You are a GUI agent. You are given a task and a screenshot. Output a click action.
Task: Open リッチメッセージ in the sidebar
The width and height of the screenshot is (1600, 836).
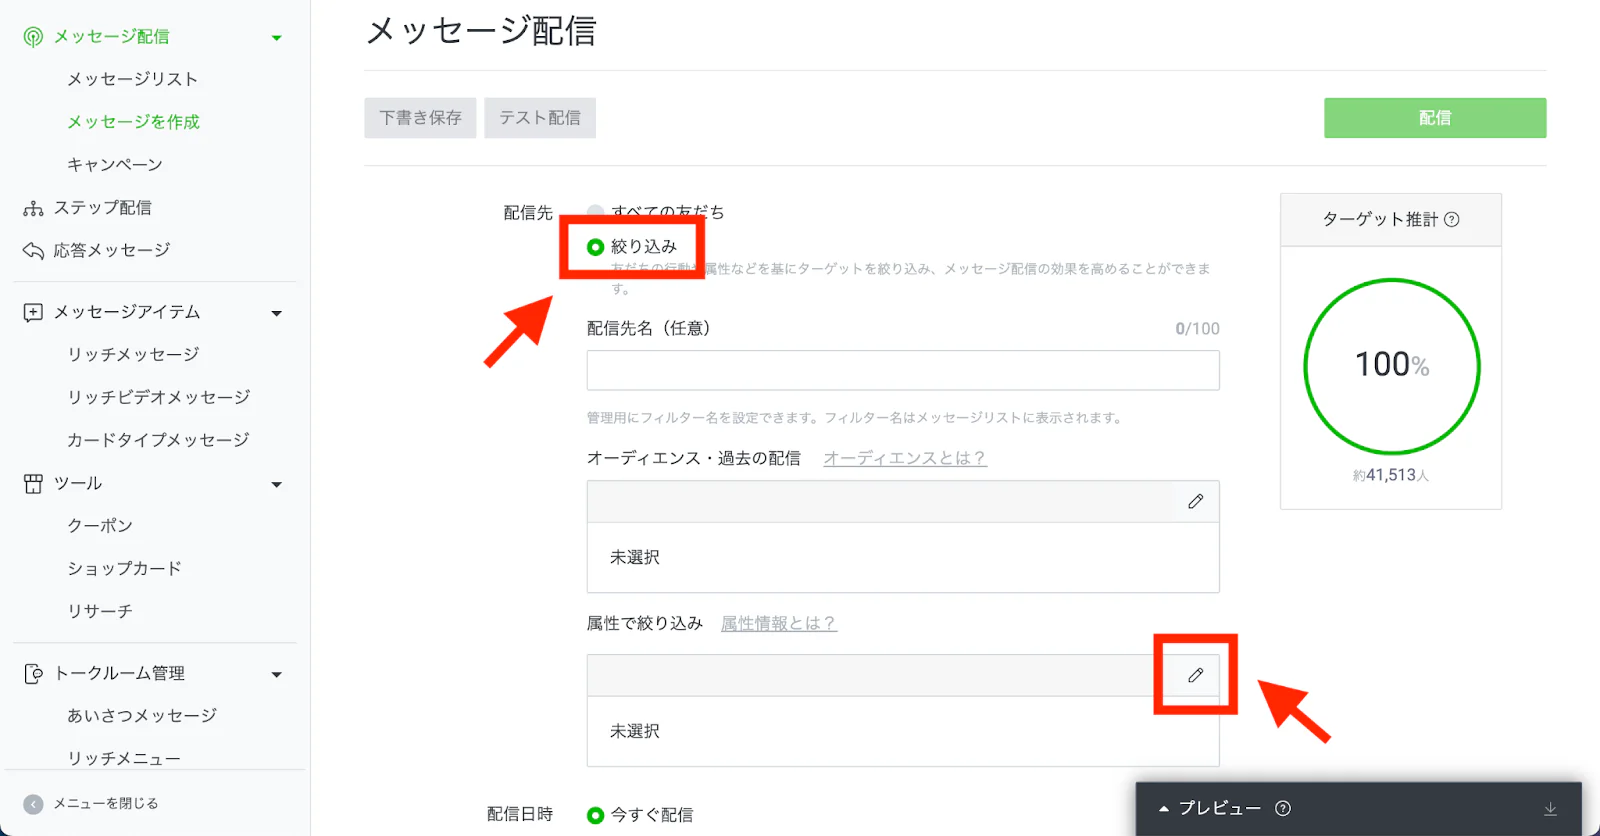[133, 355]
